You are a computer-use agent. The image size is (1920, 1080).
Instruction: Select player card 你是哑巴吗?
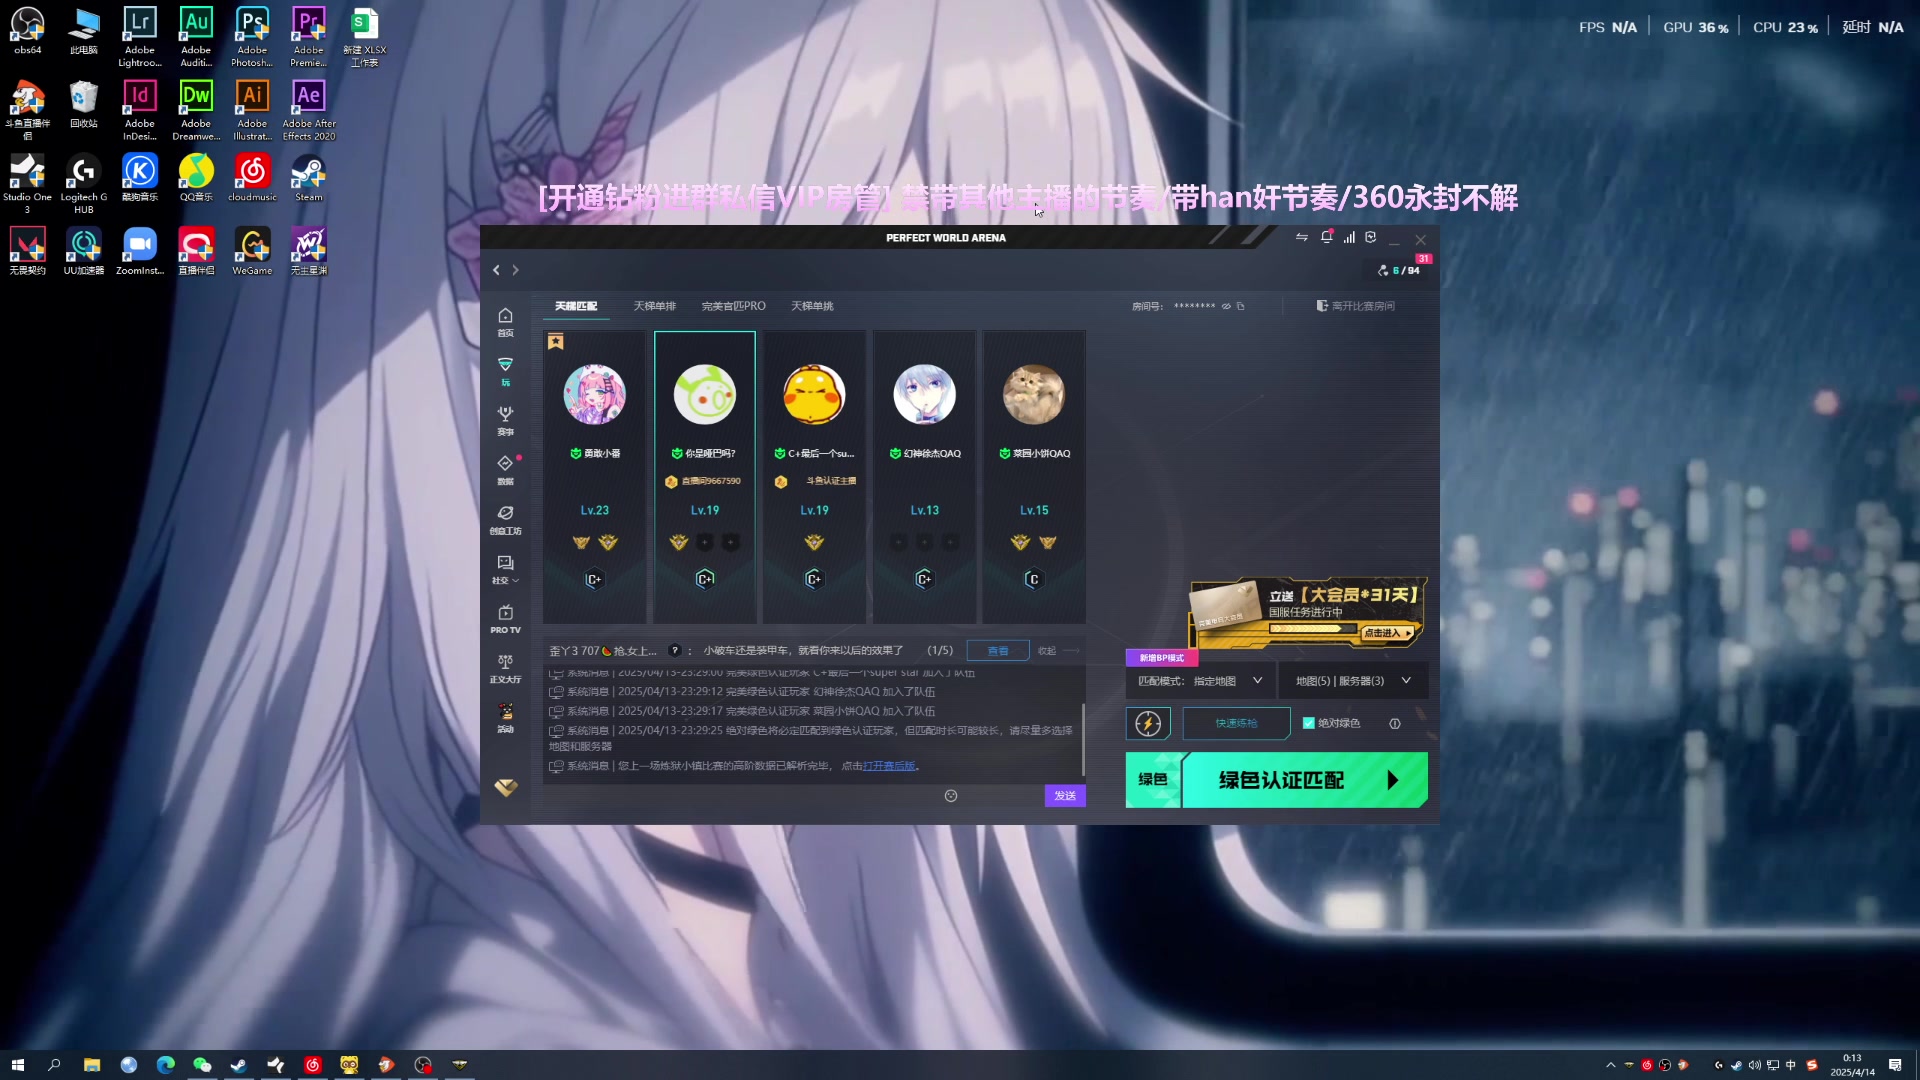[x=704, y=477]
